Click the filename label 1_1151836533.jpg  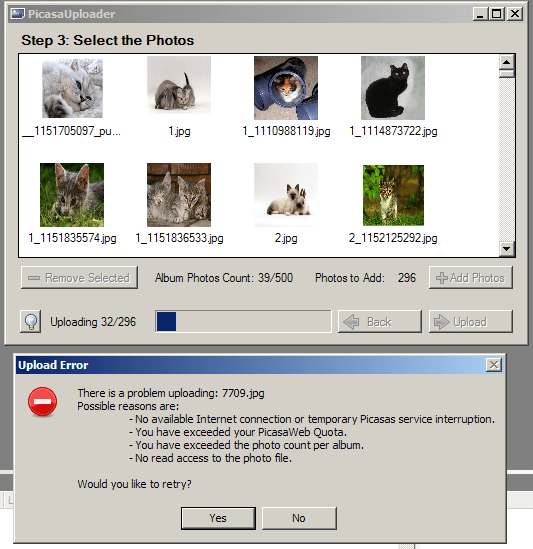(179, 238)
